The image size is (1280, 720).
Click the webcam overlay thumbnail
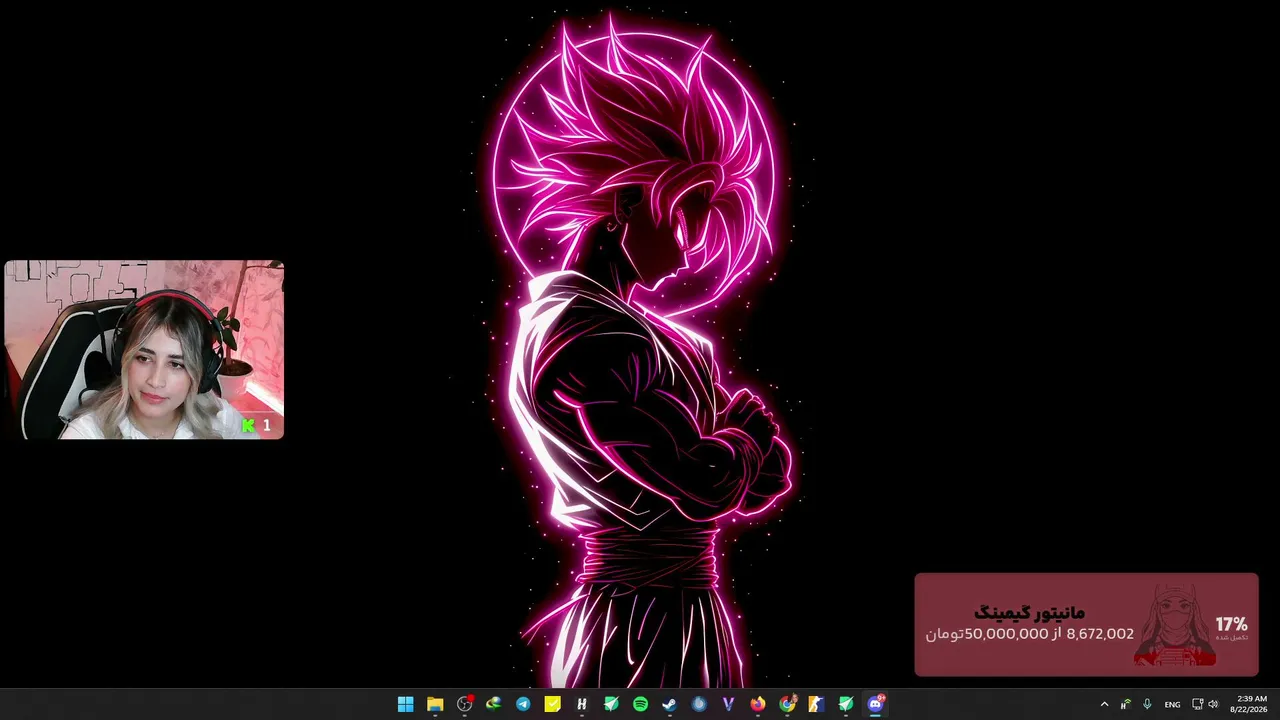click(x=144, y=350)
